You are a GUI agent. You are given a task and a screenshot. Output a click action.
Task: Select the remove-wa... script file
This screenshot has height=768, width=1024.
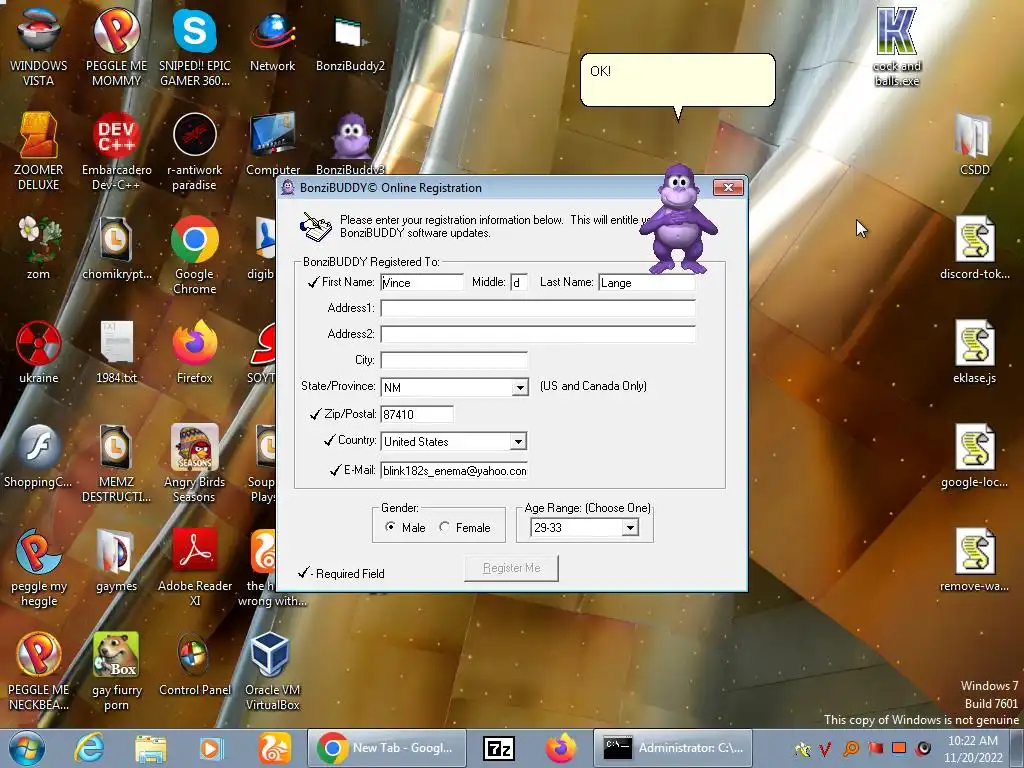[x=974, y=560]
